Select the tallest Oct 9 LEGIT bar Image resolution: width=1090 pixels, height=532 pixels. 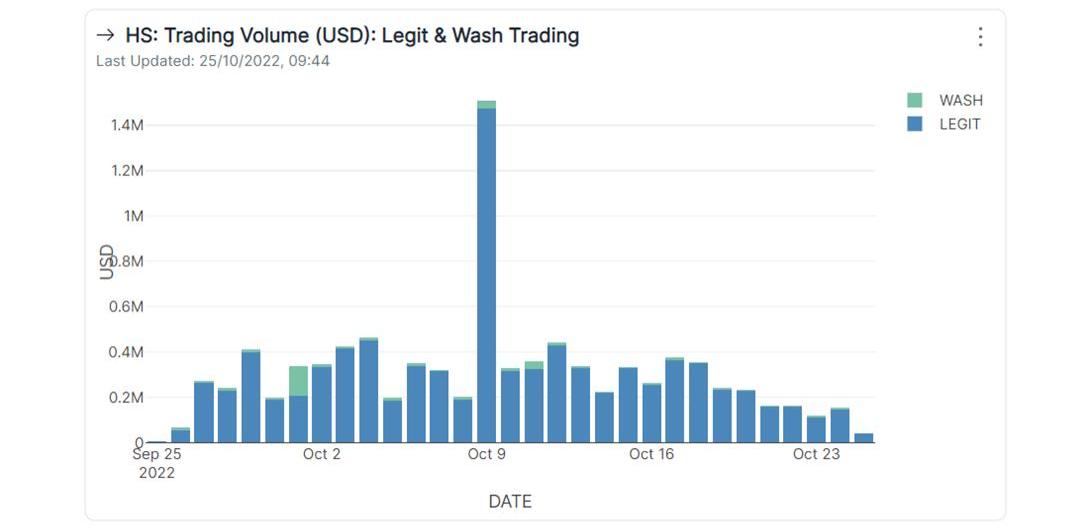point(487,275)
